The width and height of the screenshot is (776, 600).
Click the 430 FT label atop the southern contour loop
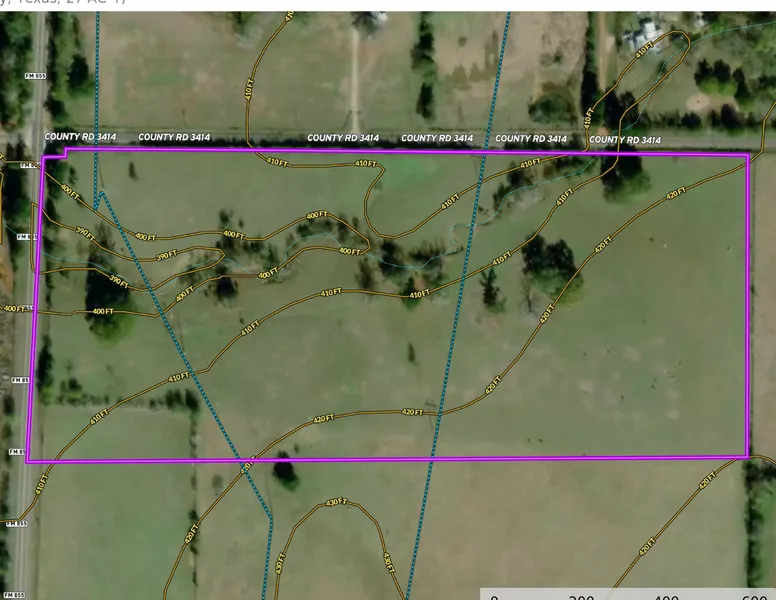point(337,500)
